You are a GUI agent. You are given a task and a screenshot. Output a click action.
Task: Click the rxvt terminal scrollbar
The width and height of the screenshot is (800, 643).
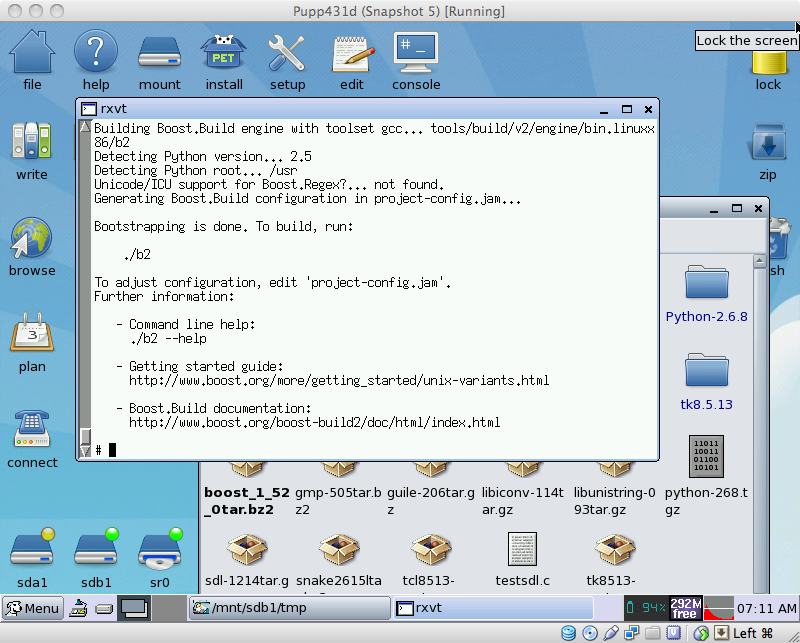85,280
